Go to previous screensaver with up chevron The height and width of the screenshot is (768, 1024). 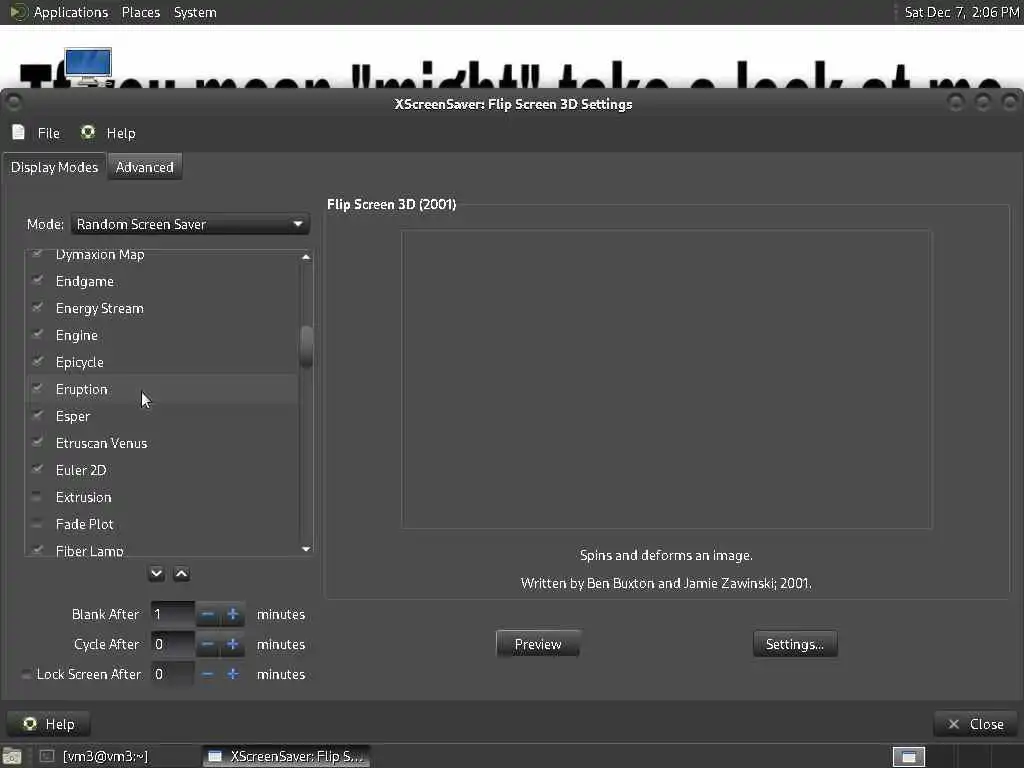182,573
